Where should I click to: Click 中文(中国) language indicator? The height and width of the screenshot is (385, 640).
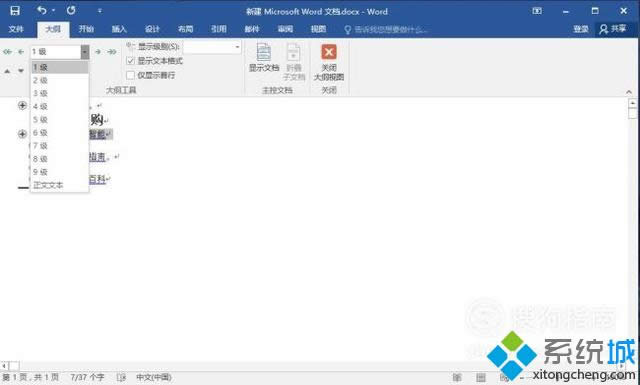coord(154,377)
